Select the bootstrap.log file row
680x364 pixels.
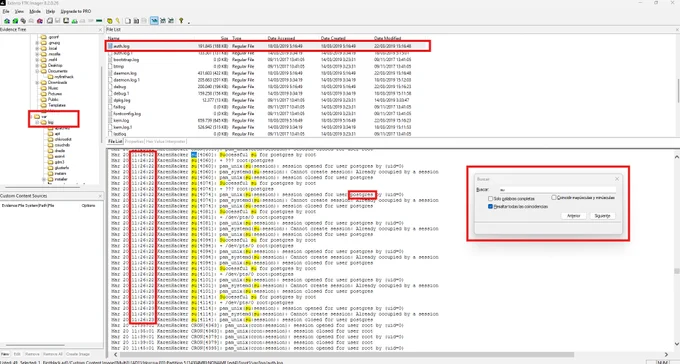[x=259, y=59]
